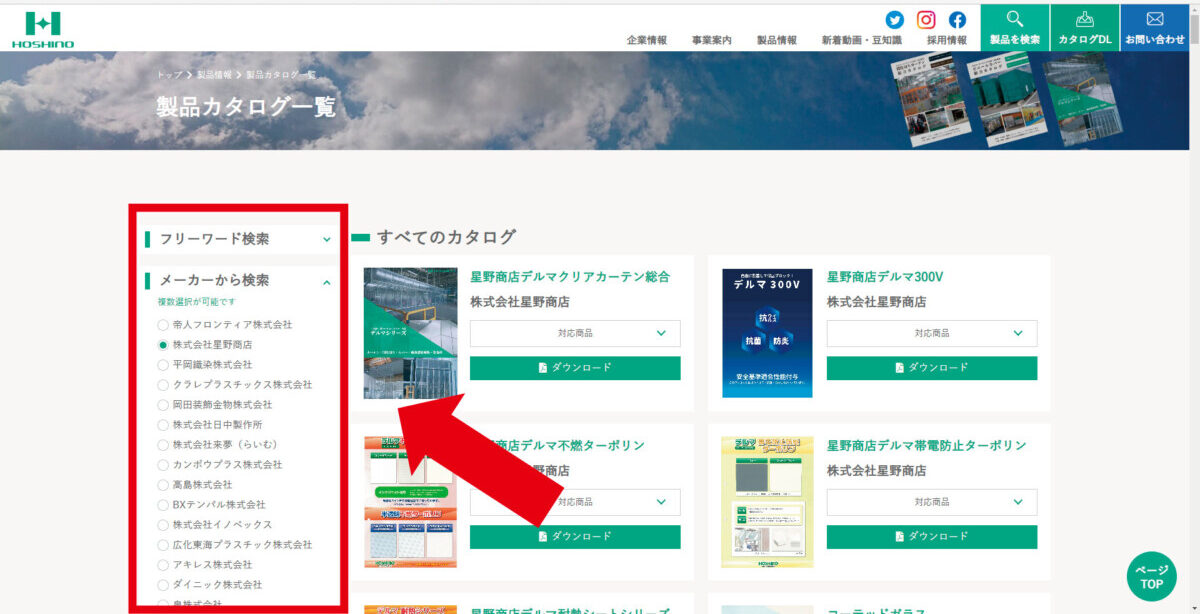Download the デルマ300V catalog

click(x=932, y=368)
